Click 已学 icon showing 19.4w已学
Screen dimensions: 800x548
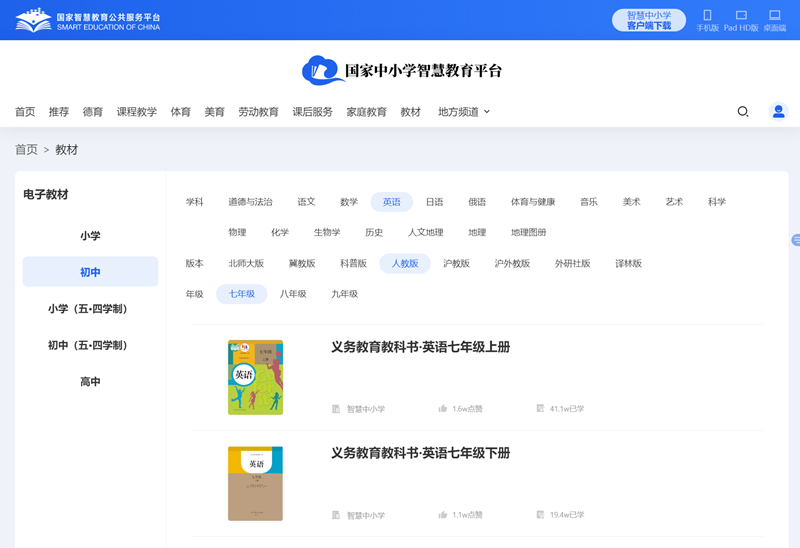[540, 514]
